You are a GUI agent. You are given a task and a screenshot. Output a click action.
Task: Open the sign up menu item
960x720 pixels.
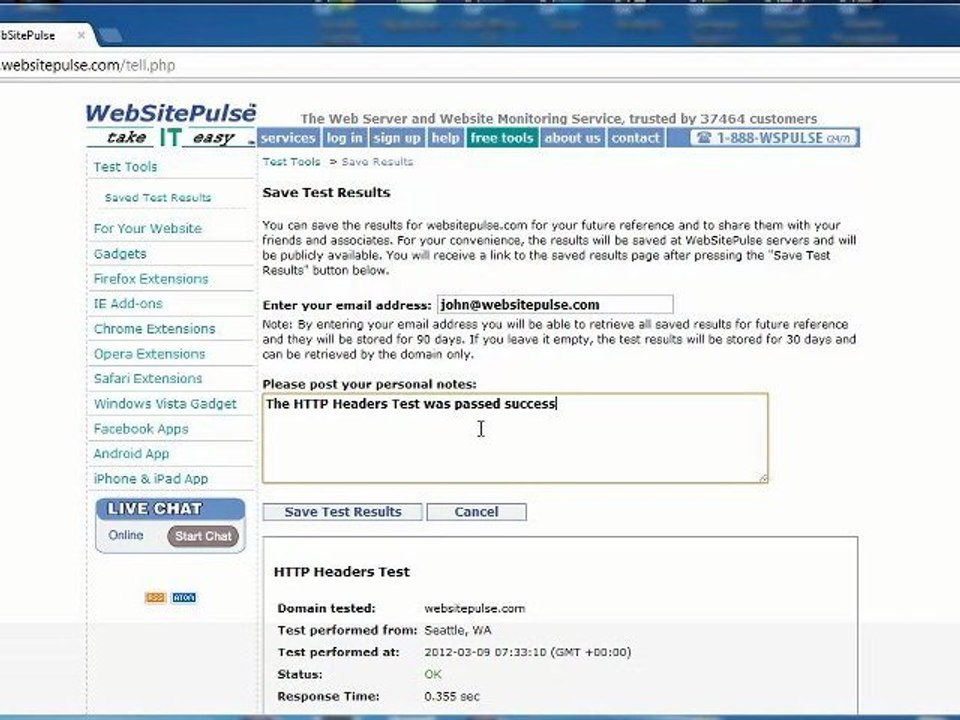click(397, 138)
